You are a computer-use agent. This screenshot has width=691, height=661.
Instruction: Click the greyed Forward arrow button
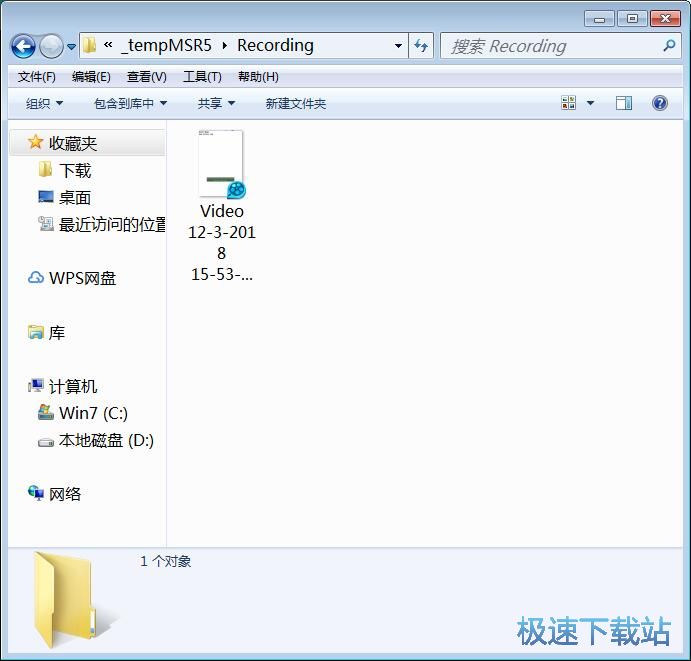pos(51,46)
